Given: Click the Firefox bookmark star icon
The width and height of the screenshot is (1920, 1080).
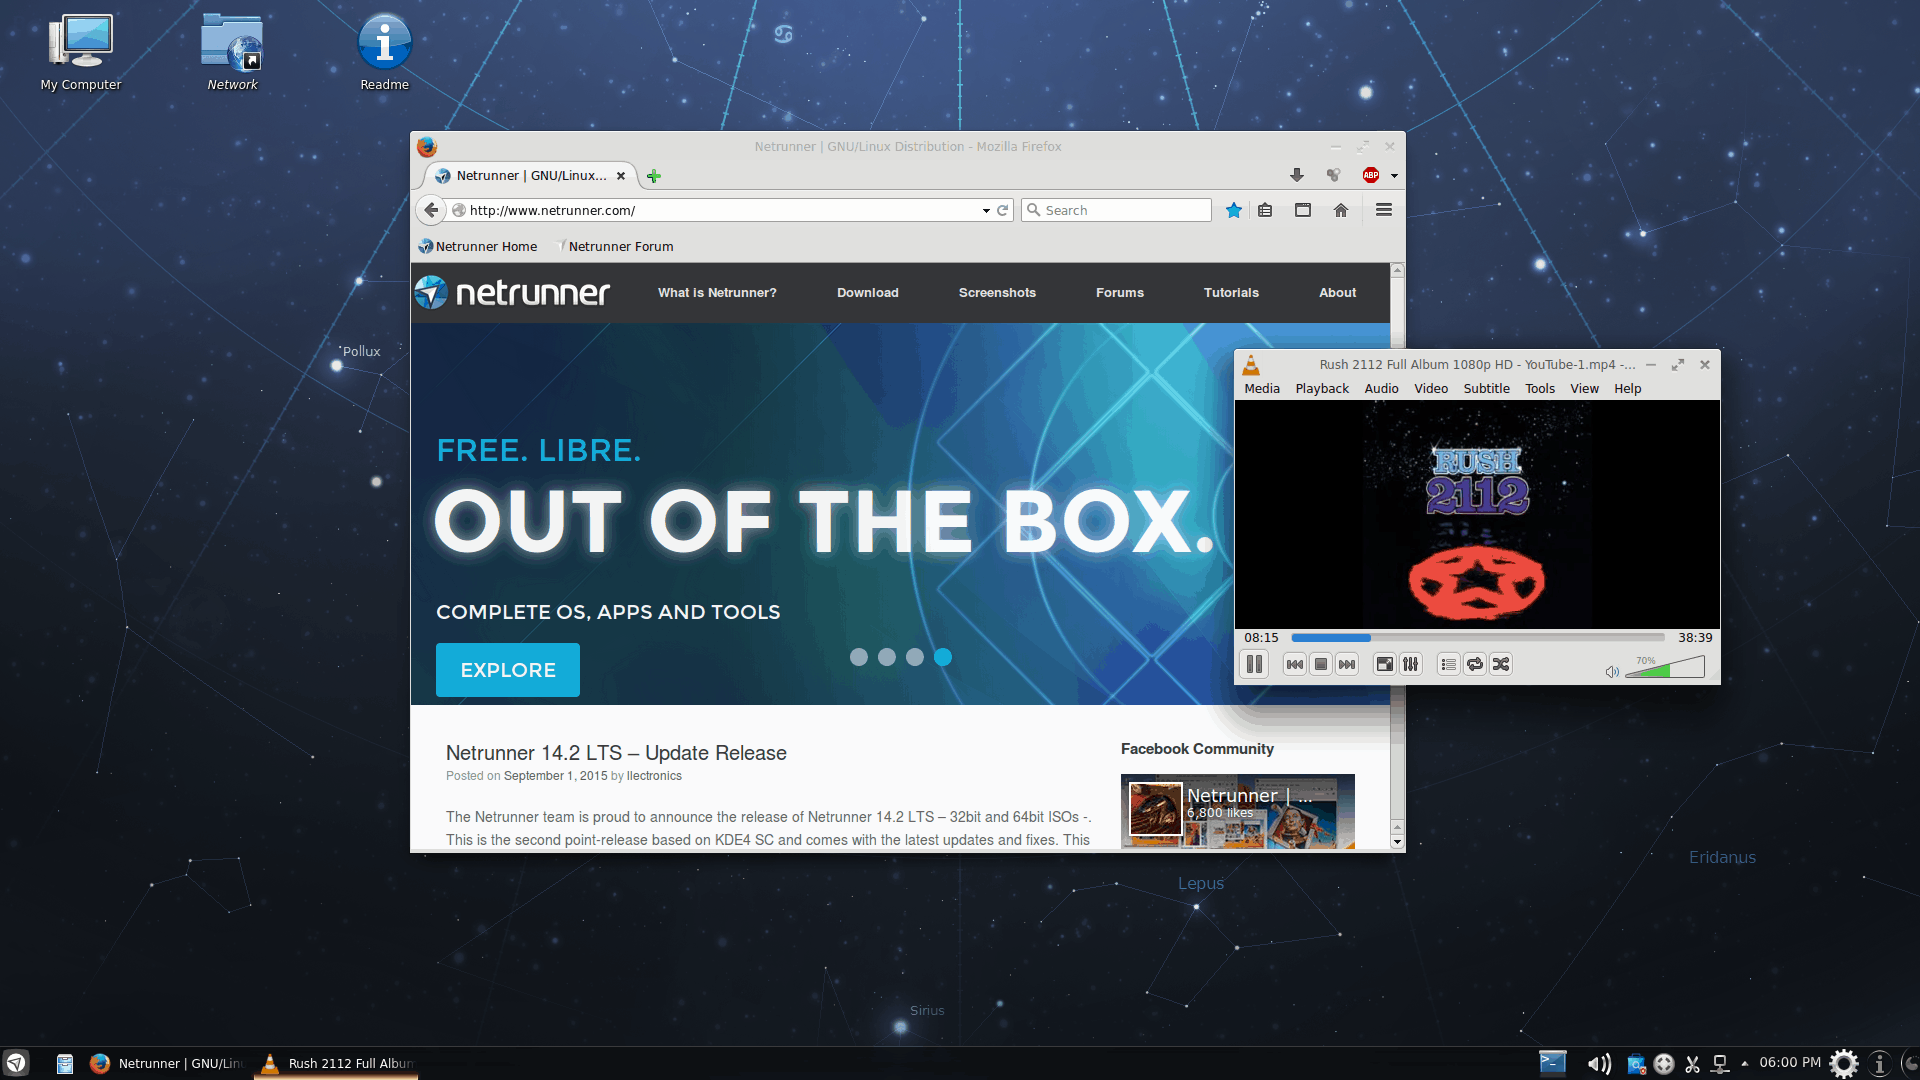Looking at the screenshot, I should click(x=1232, y=210).
